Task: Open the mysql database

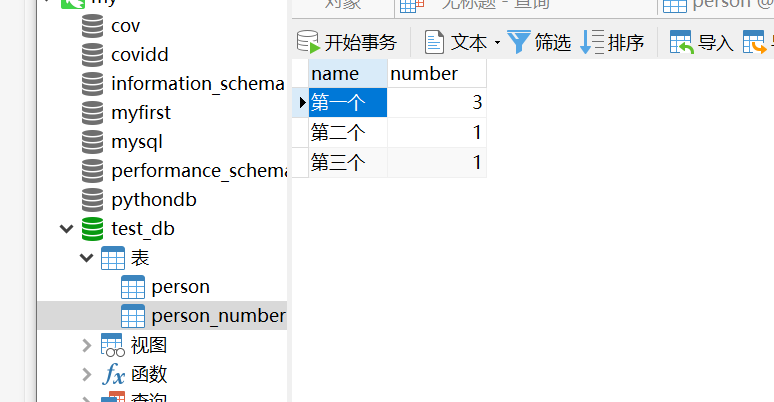Action: pyautogui.click(x=137, y=141)
